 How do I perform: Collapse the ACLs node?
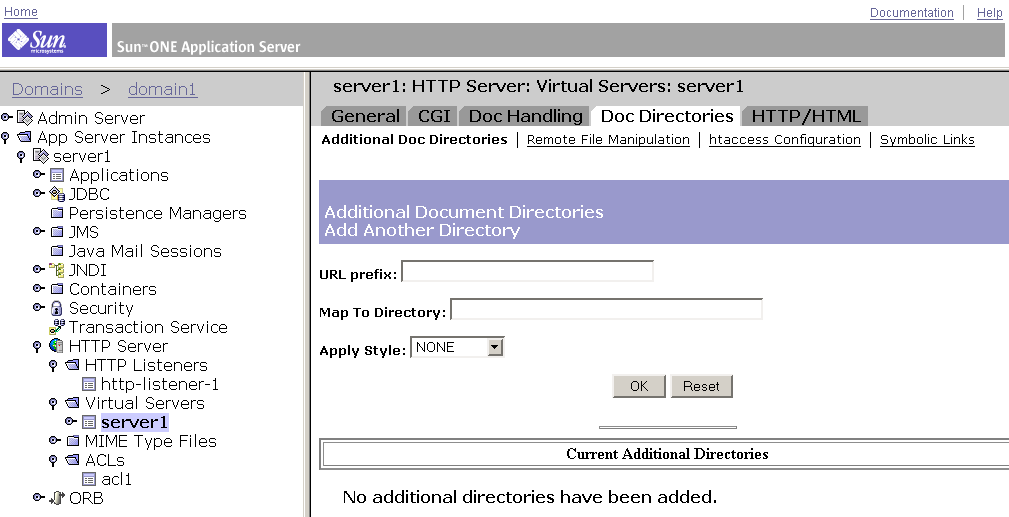[x=53, y=461]
